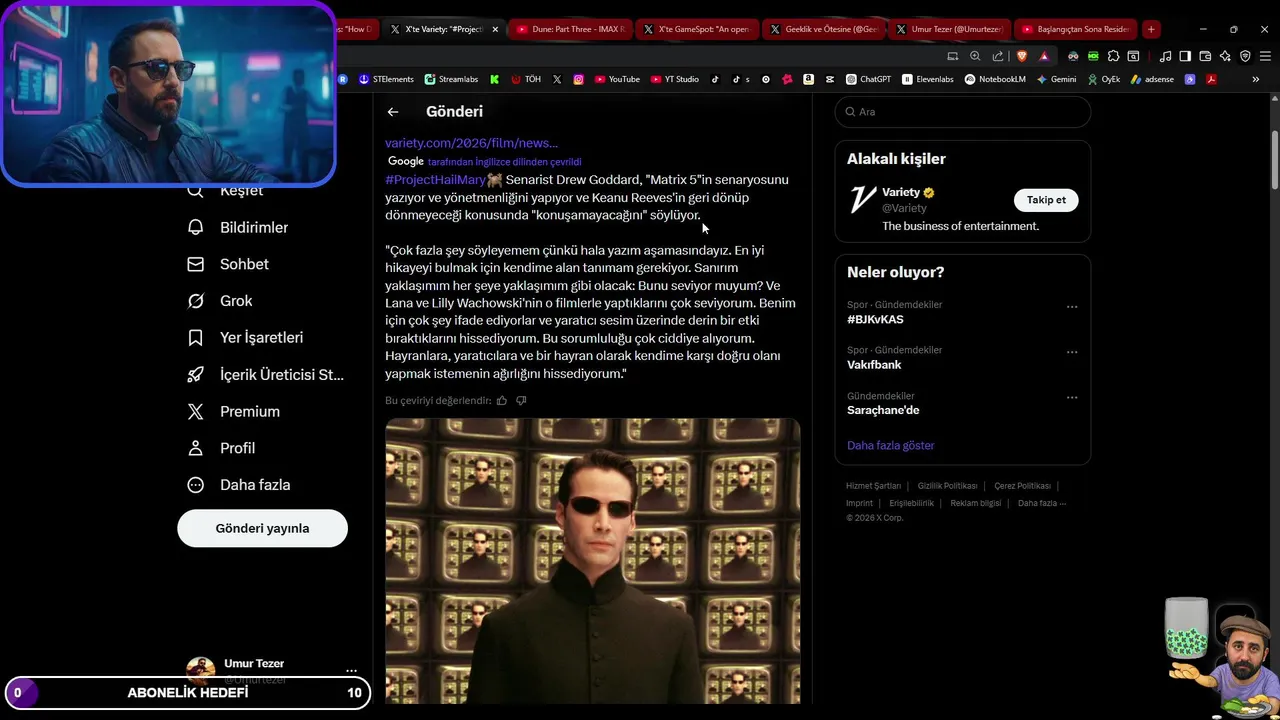Open Yer İşaretleri bookmarks
The image size is (1280, 720).
tap(245, 338)
